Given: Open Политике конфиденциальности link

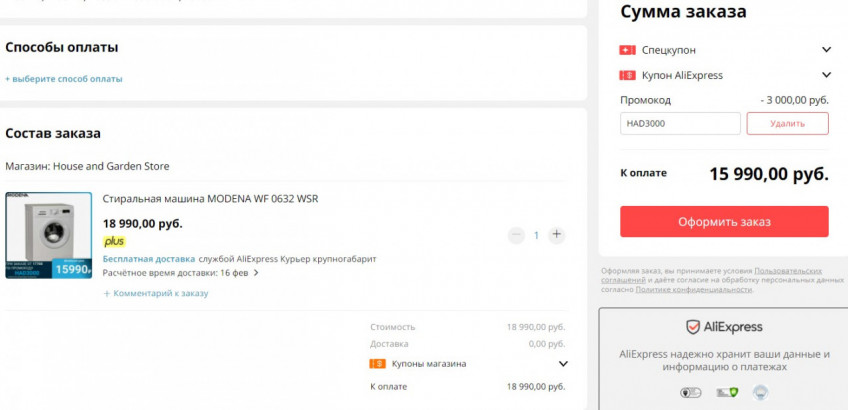Looking at the screenshot, I should tap(693, 289).
